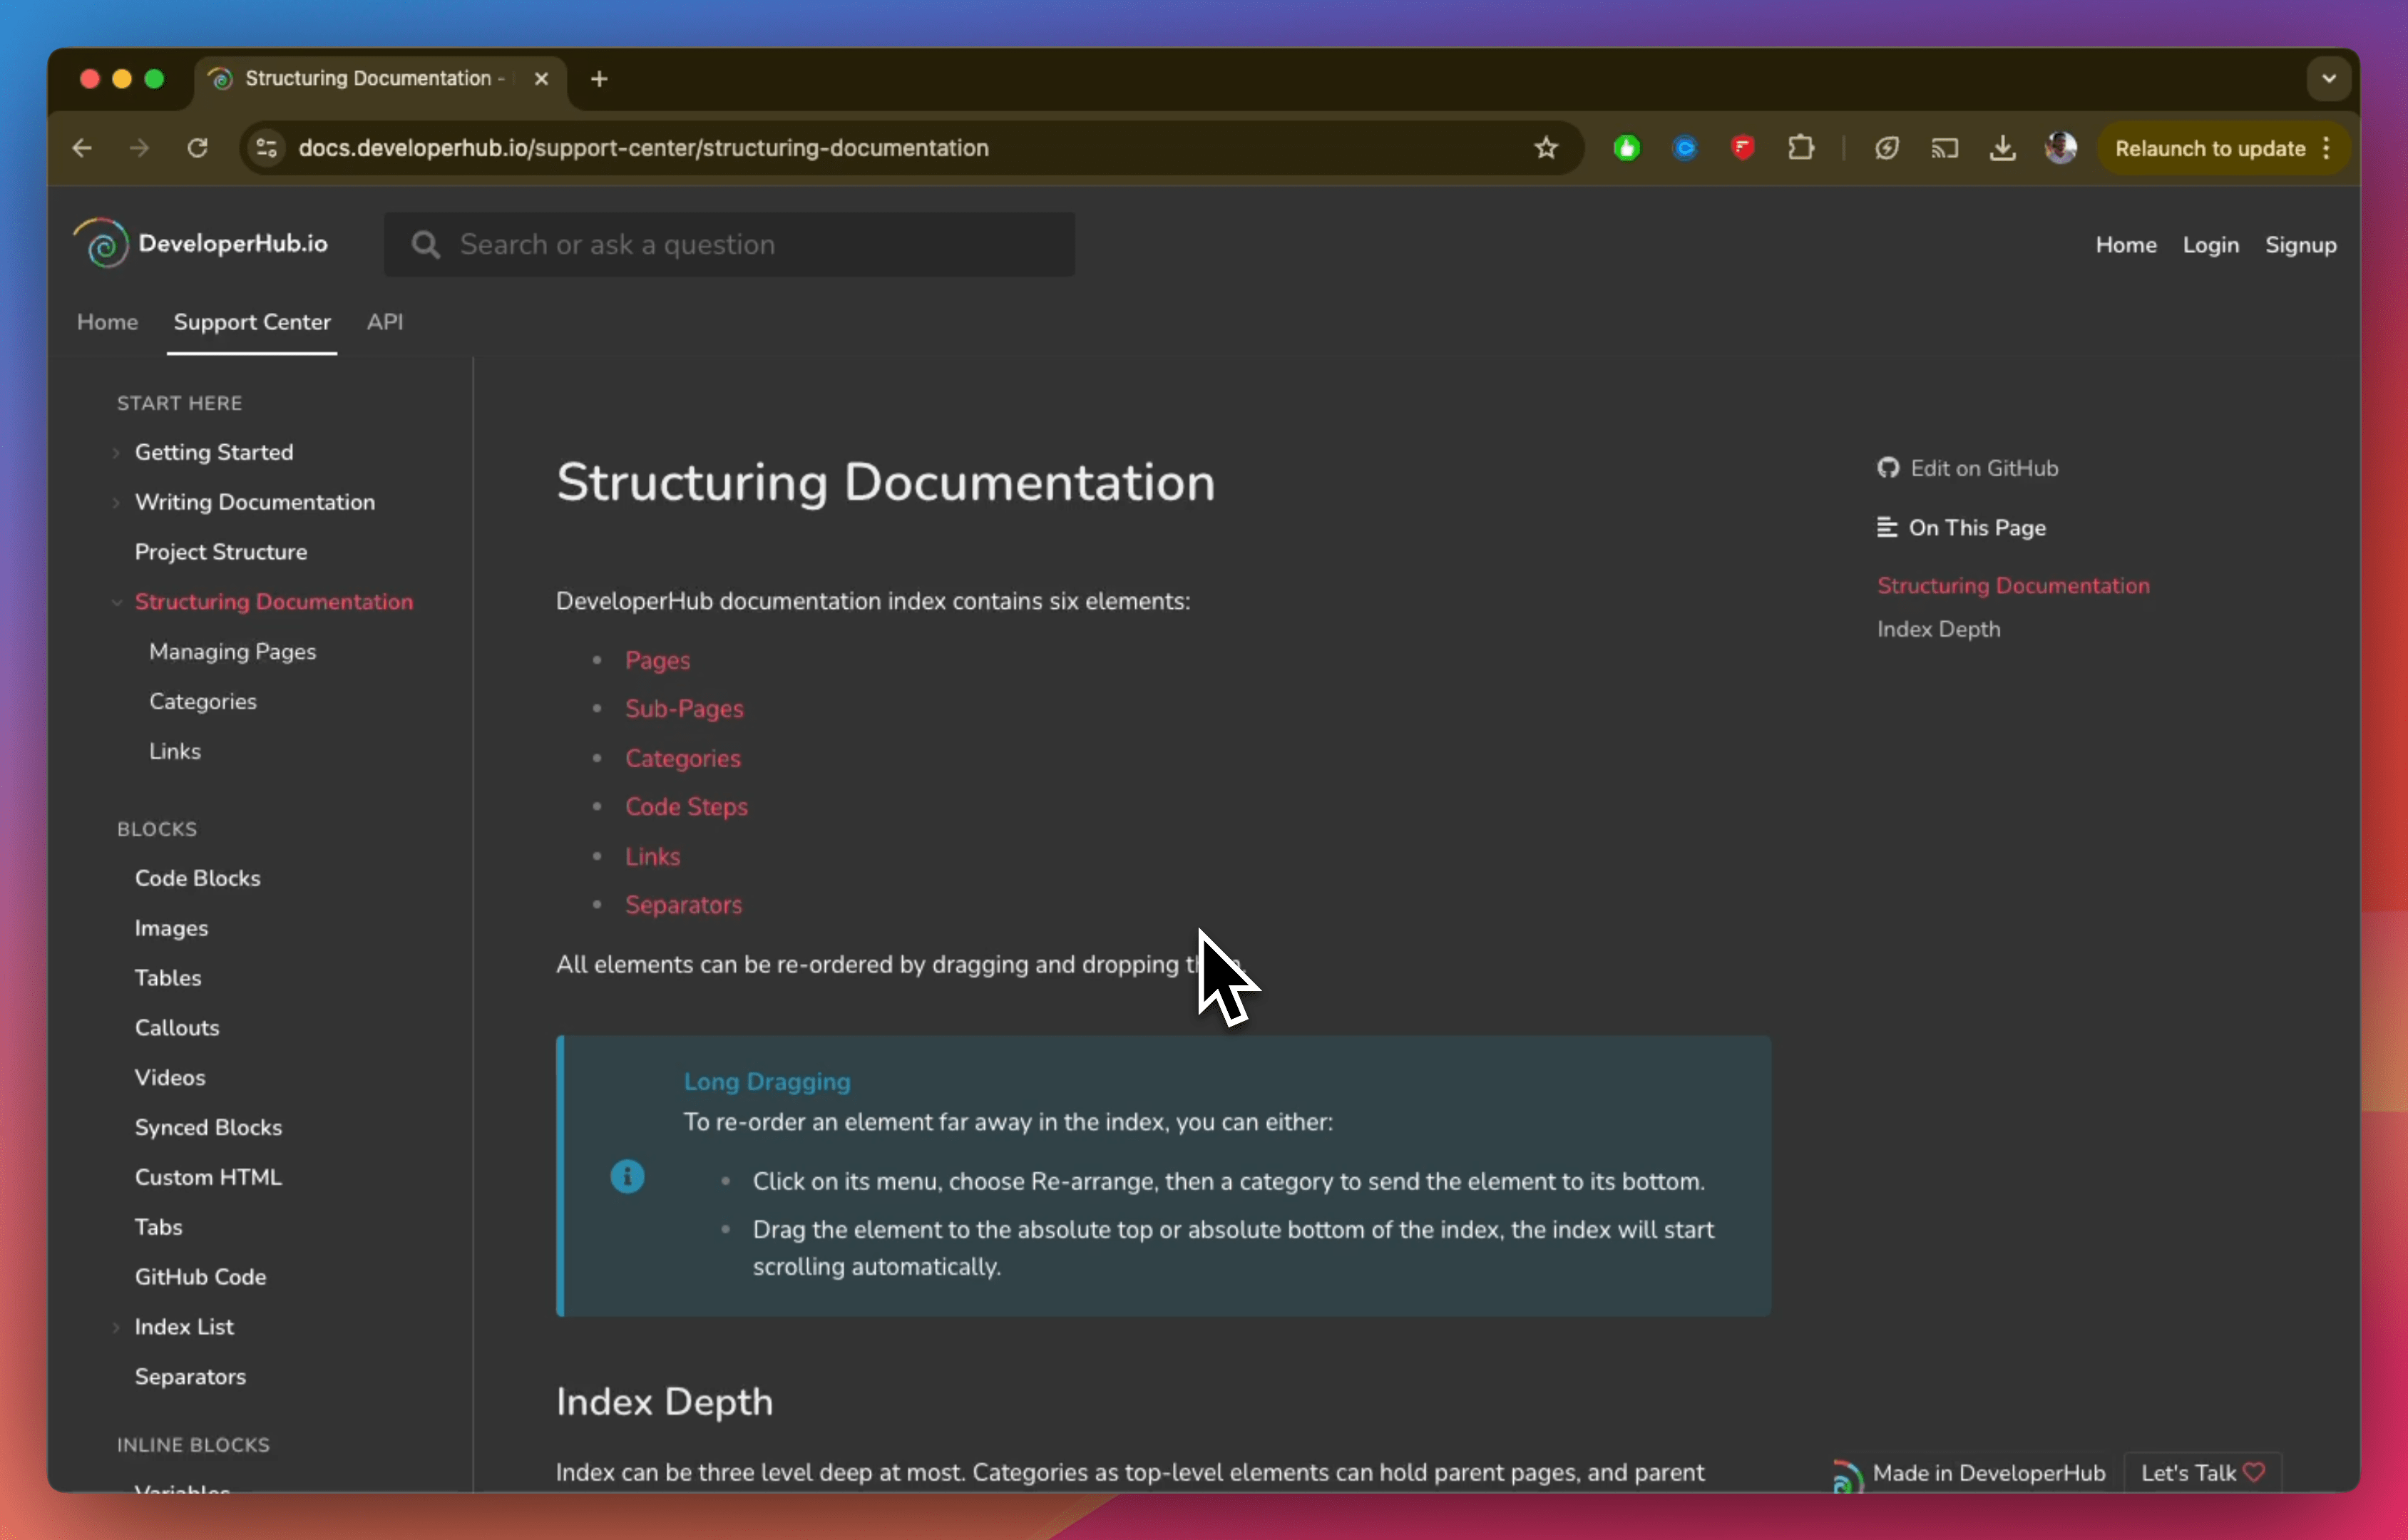Click Relaunch to update button
This screenshot has height=1540, width=2408.
[x=2210, y=148]
